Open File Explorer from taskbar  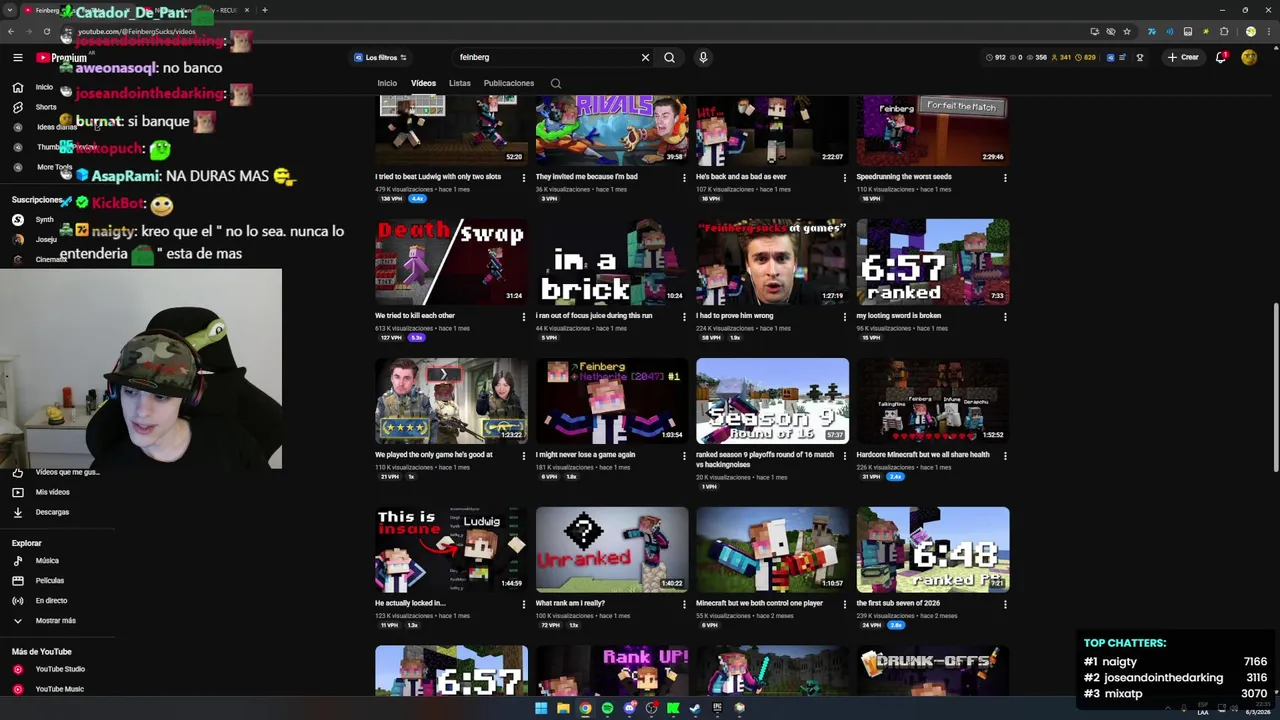point(563,708)
